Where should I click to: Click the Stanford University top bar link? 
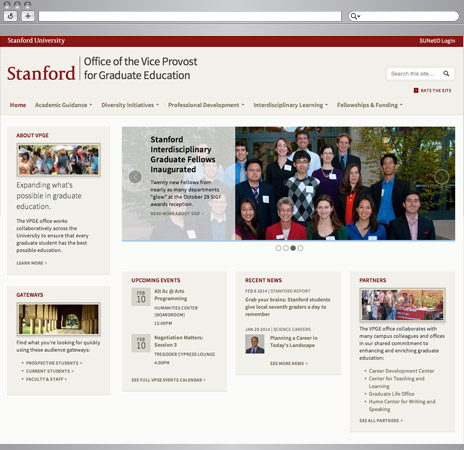pos(36,40)
